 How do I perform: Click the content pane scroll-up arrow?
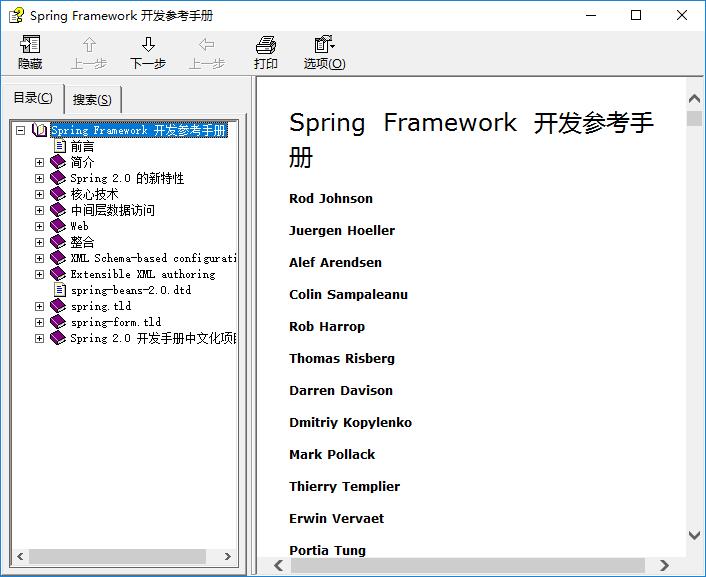(x=694, y=98)
